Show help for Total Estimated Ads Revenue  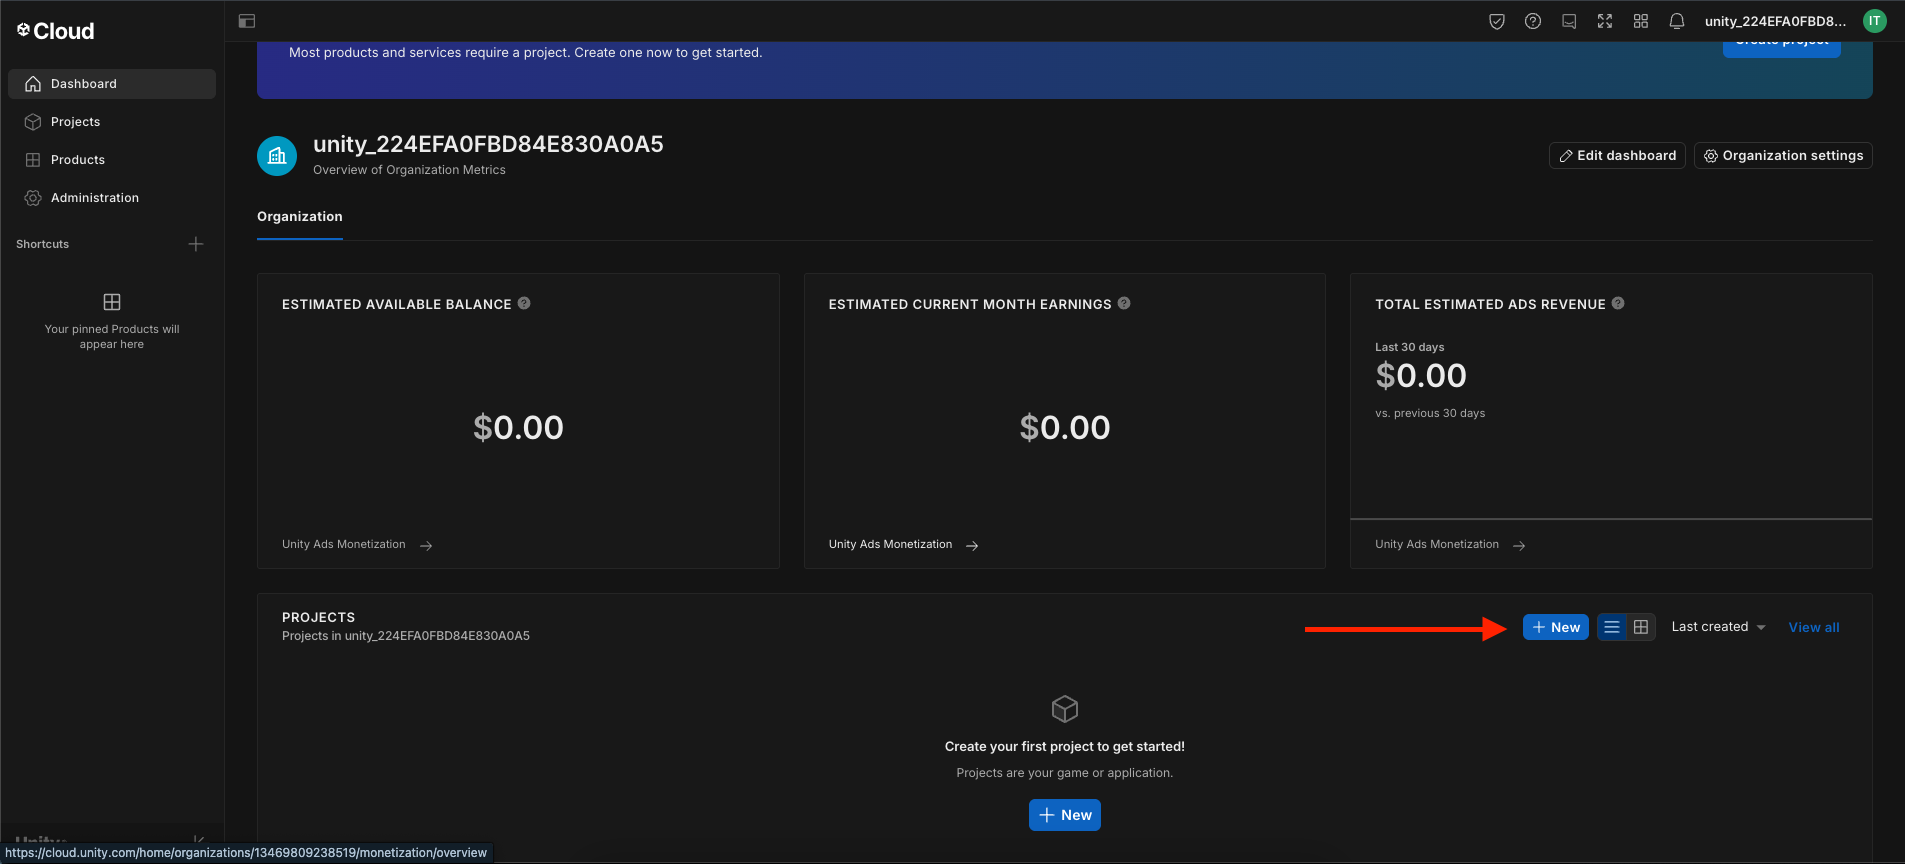pos(1618,303)
